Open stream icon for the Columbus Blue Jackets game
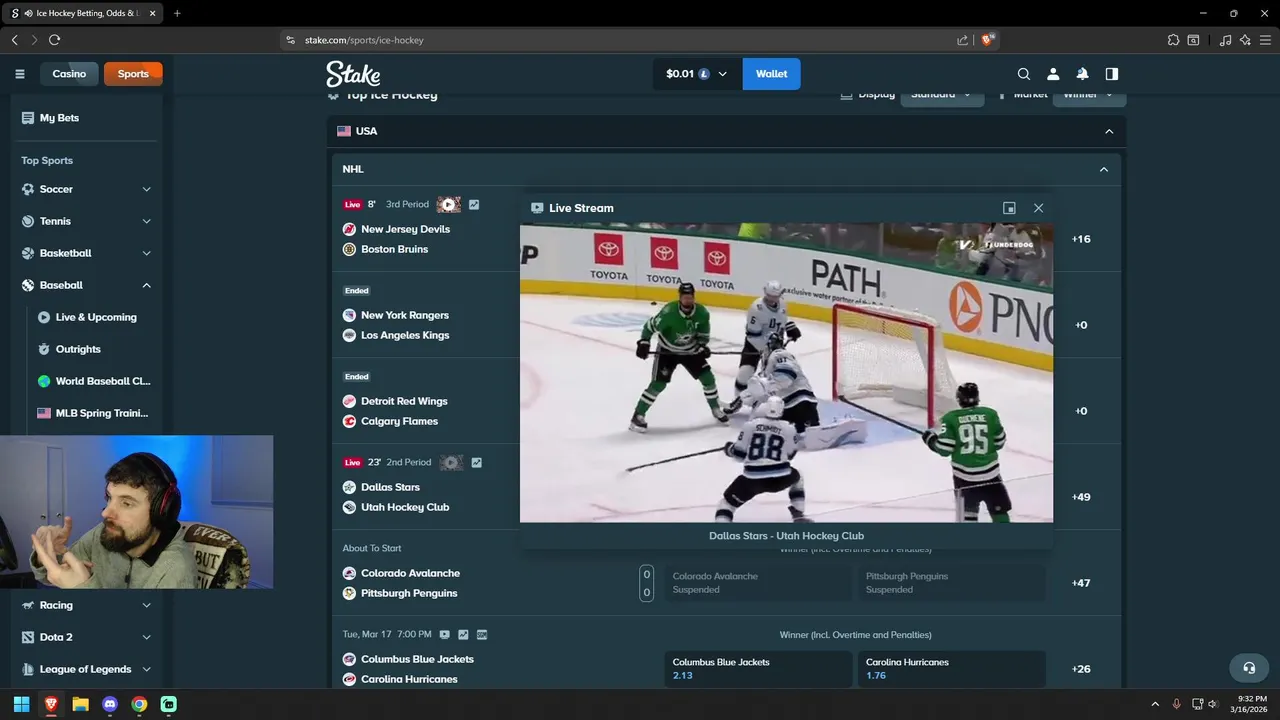1280x720 pixels. coord(444,634)
